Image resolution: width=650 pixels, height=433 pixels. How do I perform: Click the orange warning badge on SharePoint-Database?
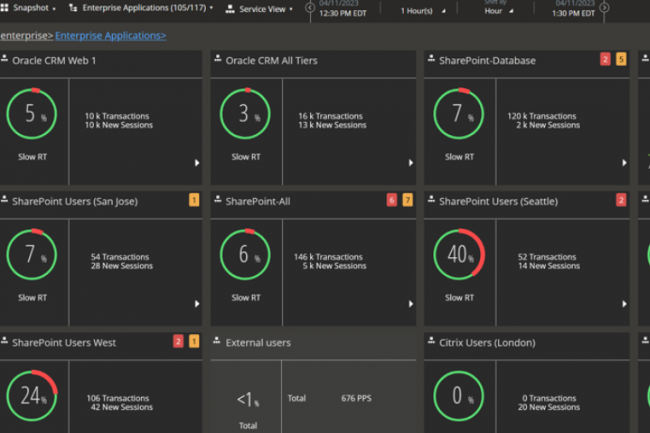tap(621, 60)
